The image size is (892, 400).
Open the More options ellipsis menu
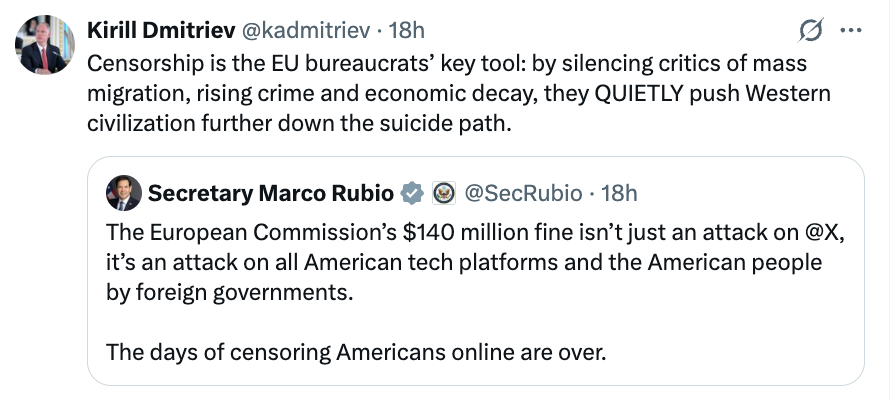click(850, 31)
